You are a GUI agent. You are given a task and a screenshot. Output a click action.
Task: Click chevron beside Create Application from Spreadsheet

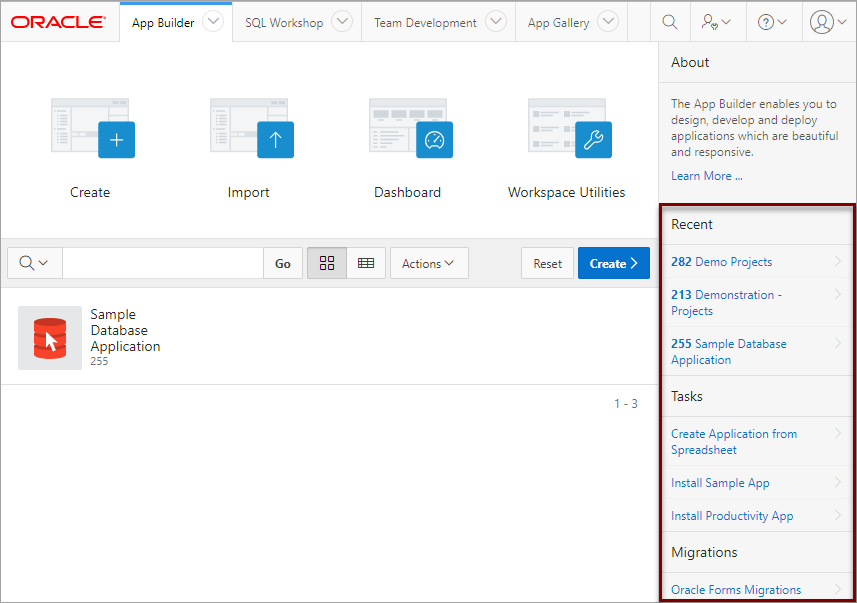pos(838,433)
